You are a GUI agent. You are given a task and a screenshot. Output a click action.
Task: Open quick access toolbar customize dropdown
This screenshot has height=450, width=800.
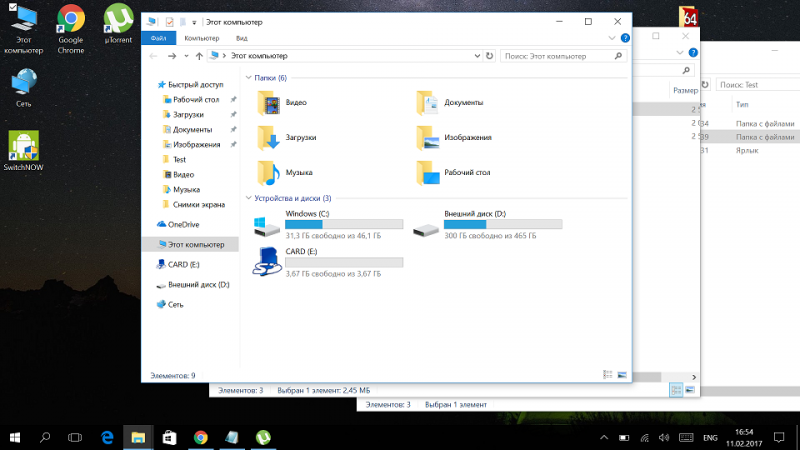(194, 22)
